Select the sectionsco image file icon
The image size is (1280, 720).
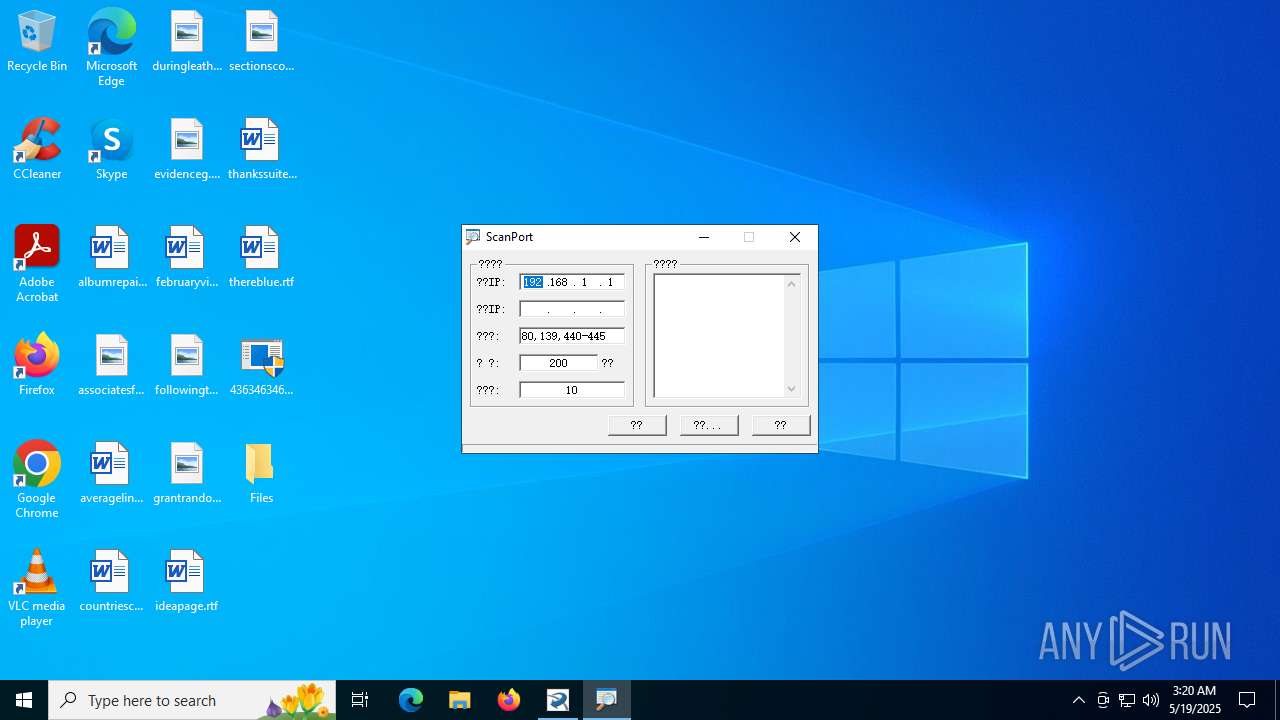pyautogui.click(x=261, y=42)
